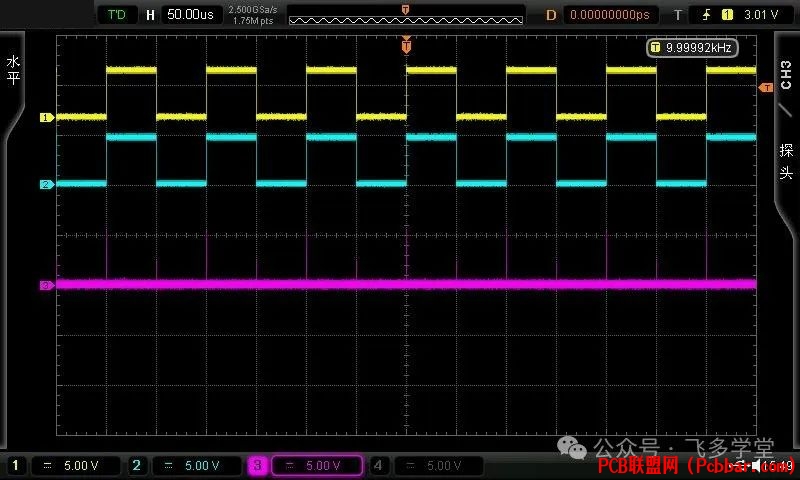
Task: Click the 0.00000000ps delay value
Action: pyautogui.click(x=610, y=15)
